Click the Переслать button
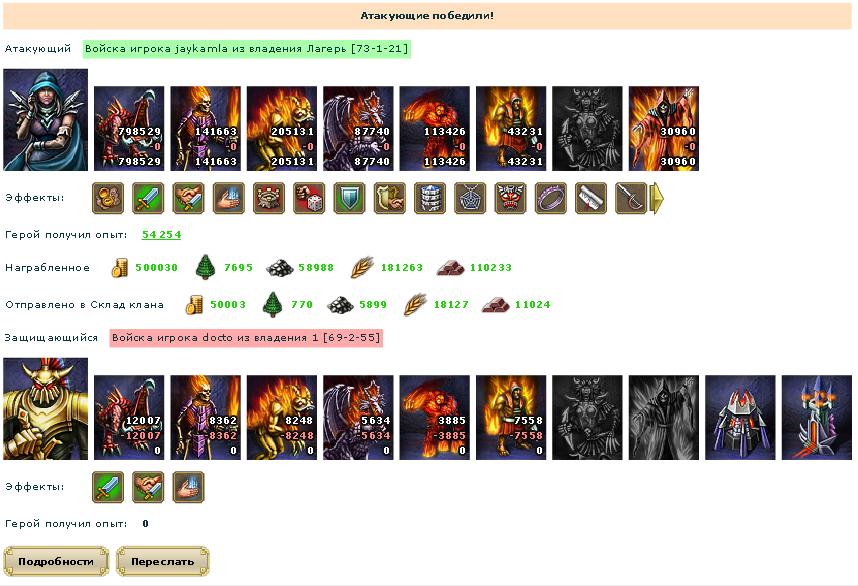 [163, 561]
